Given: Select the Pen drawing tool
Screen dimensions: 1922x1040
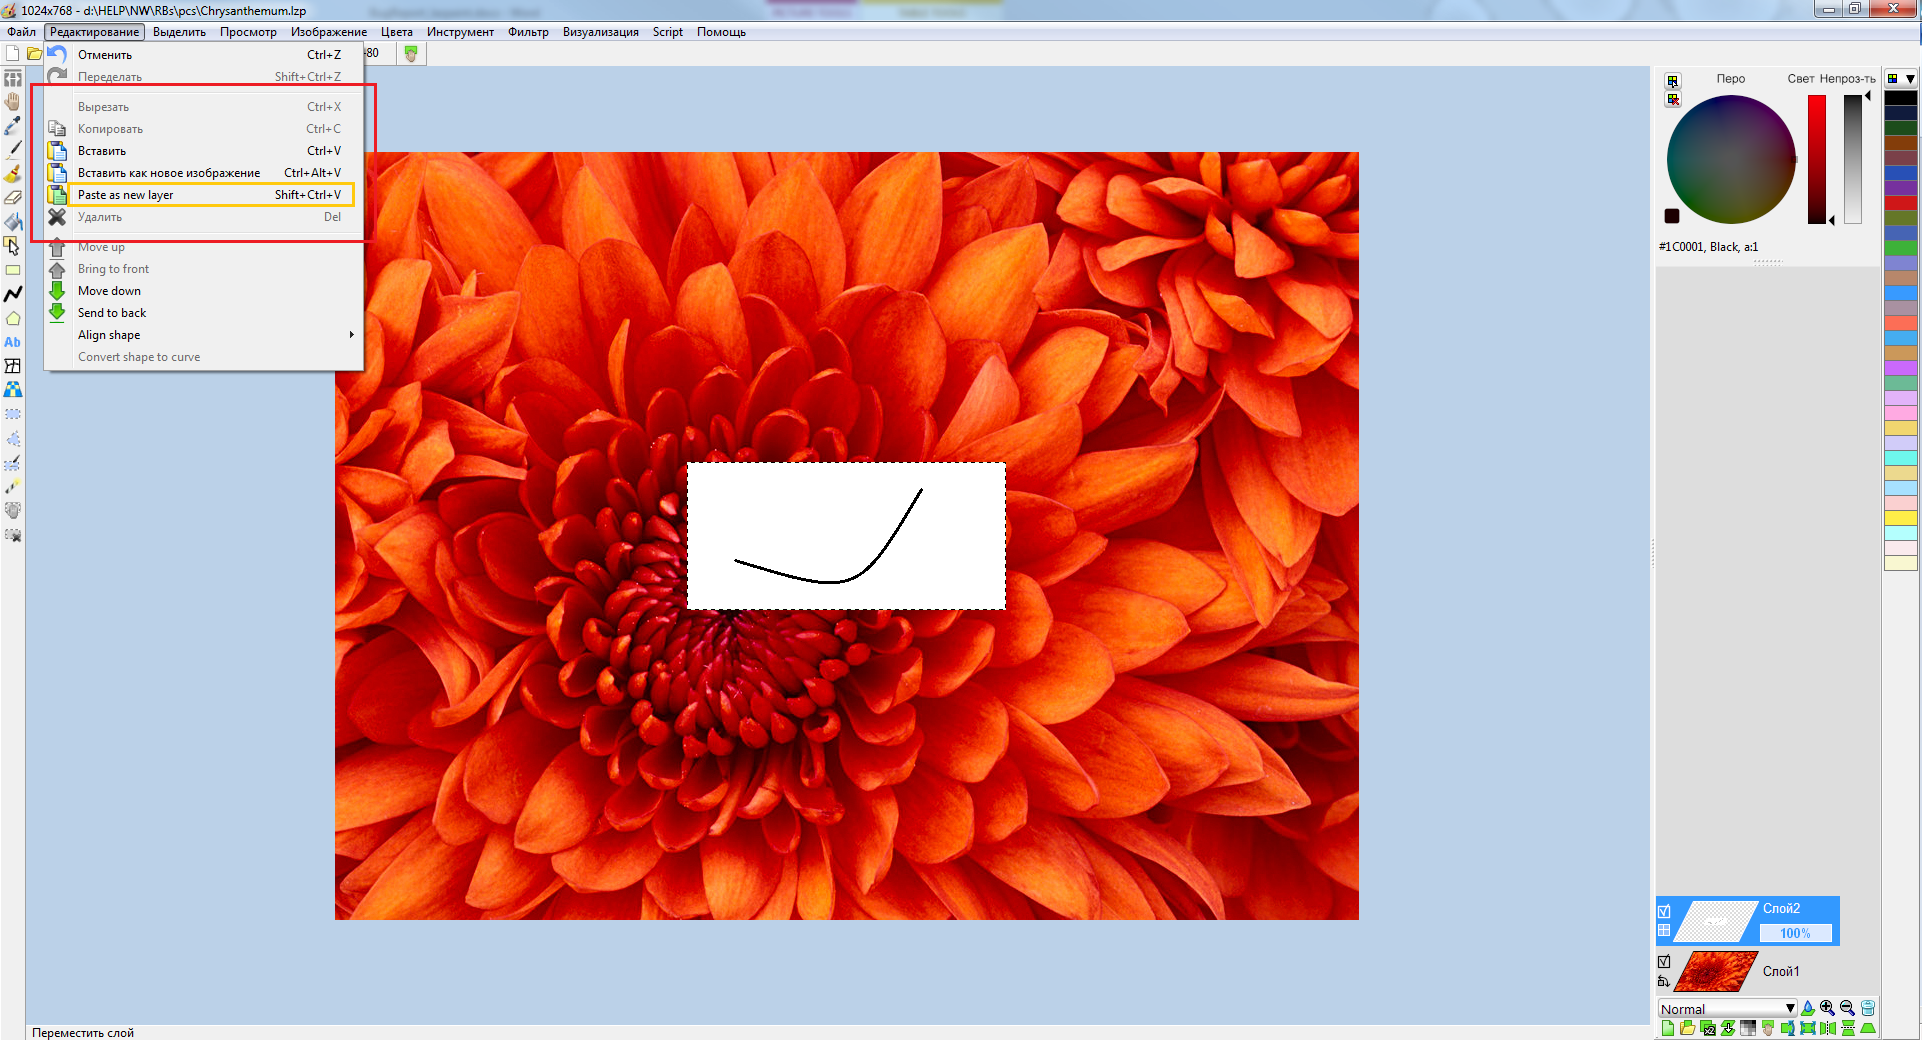Looking at the screenshot, I should 13,149.
